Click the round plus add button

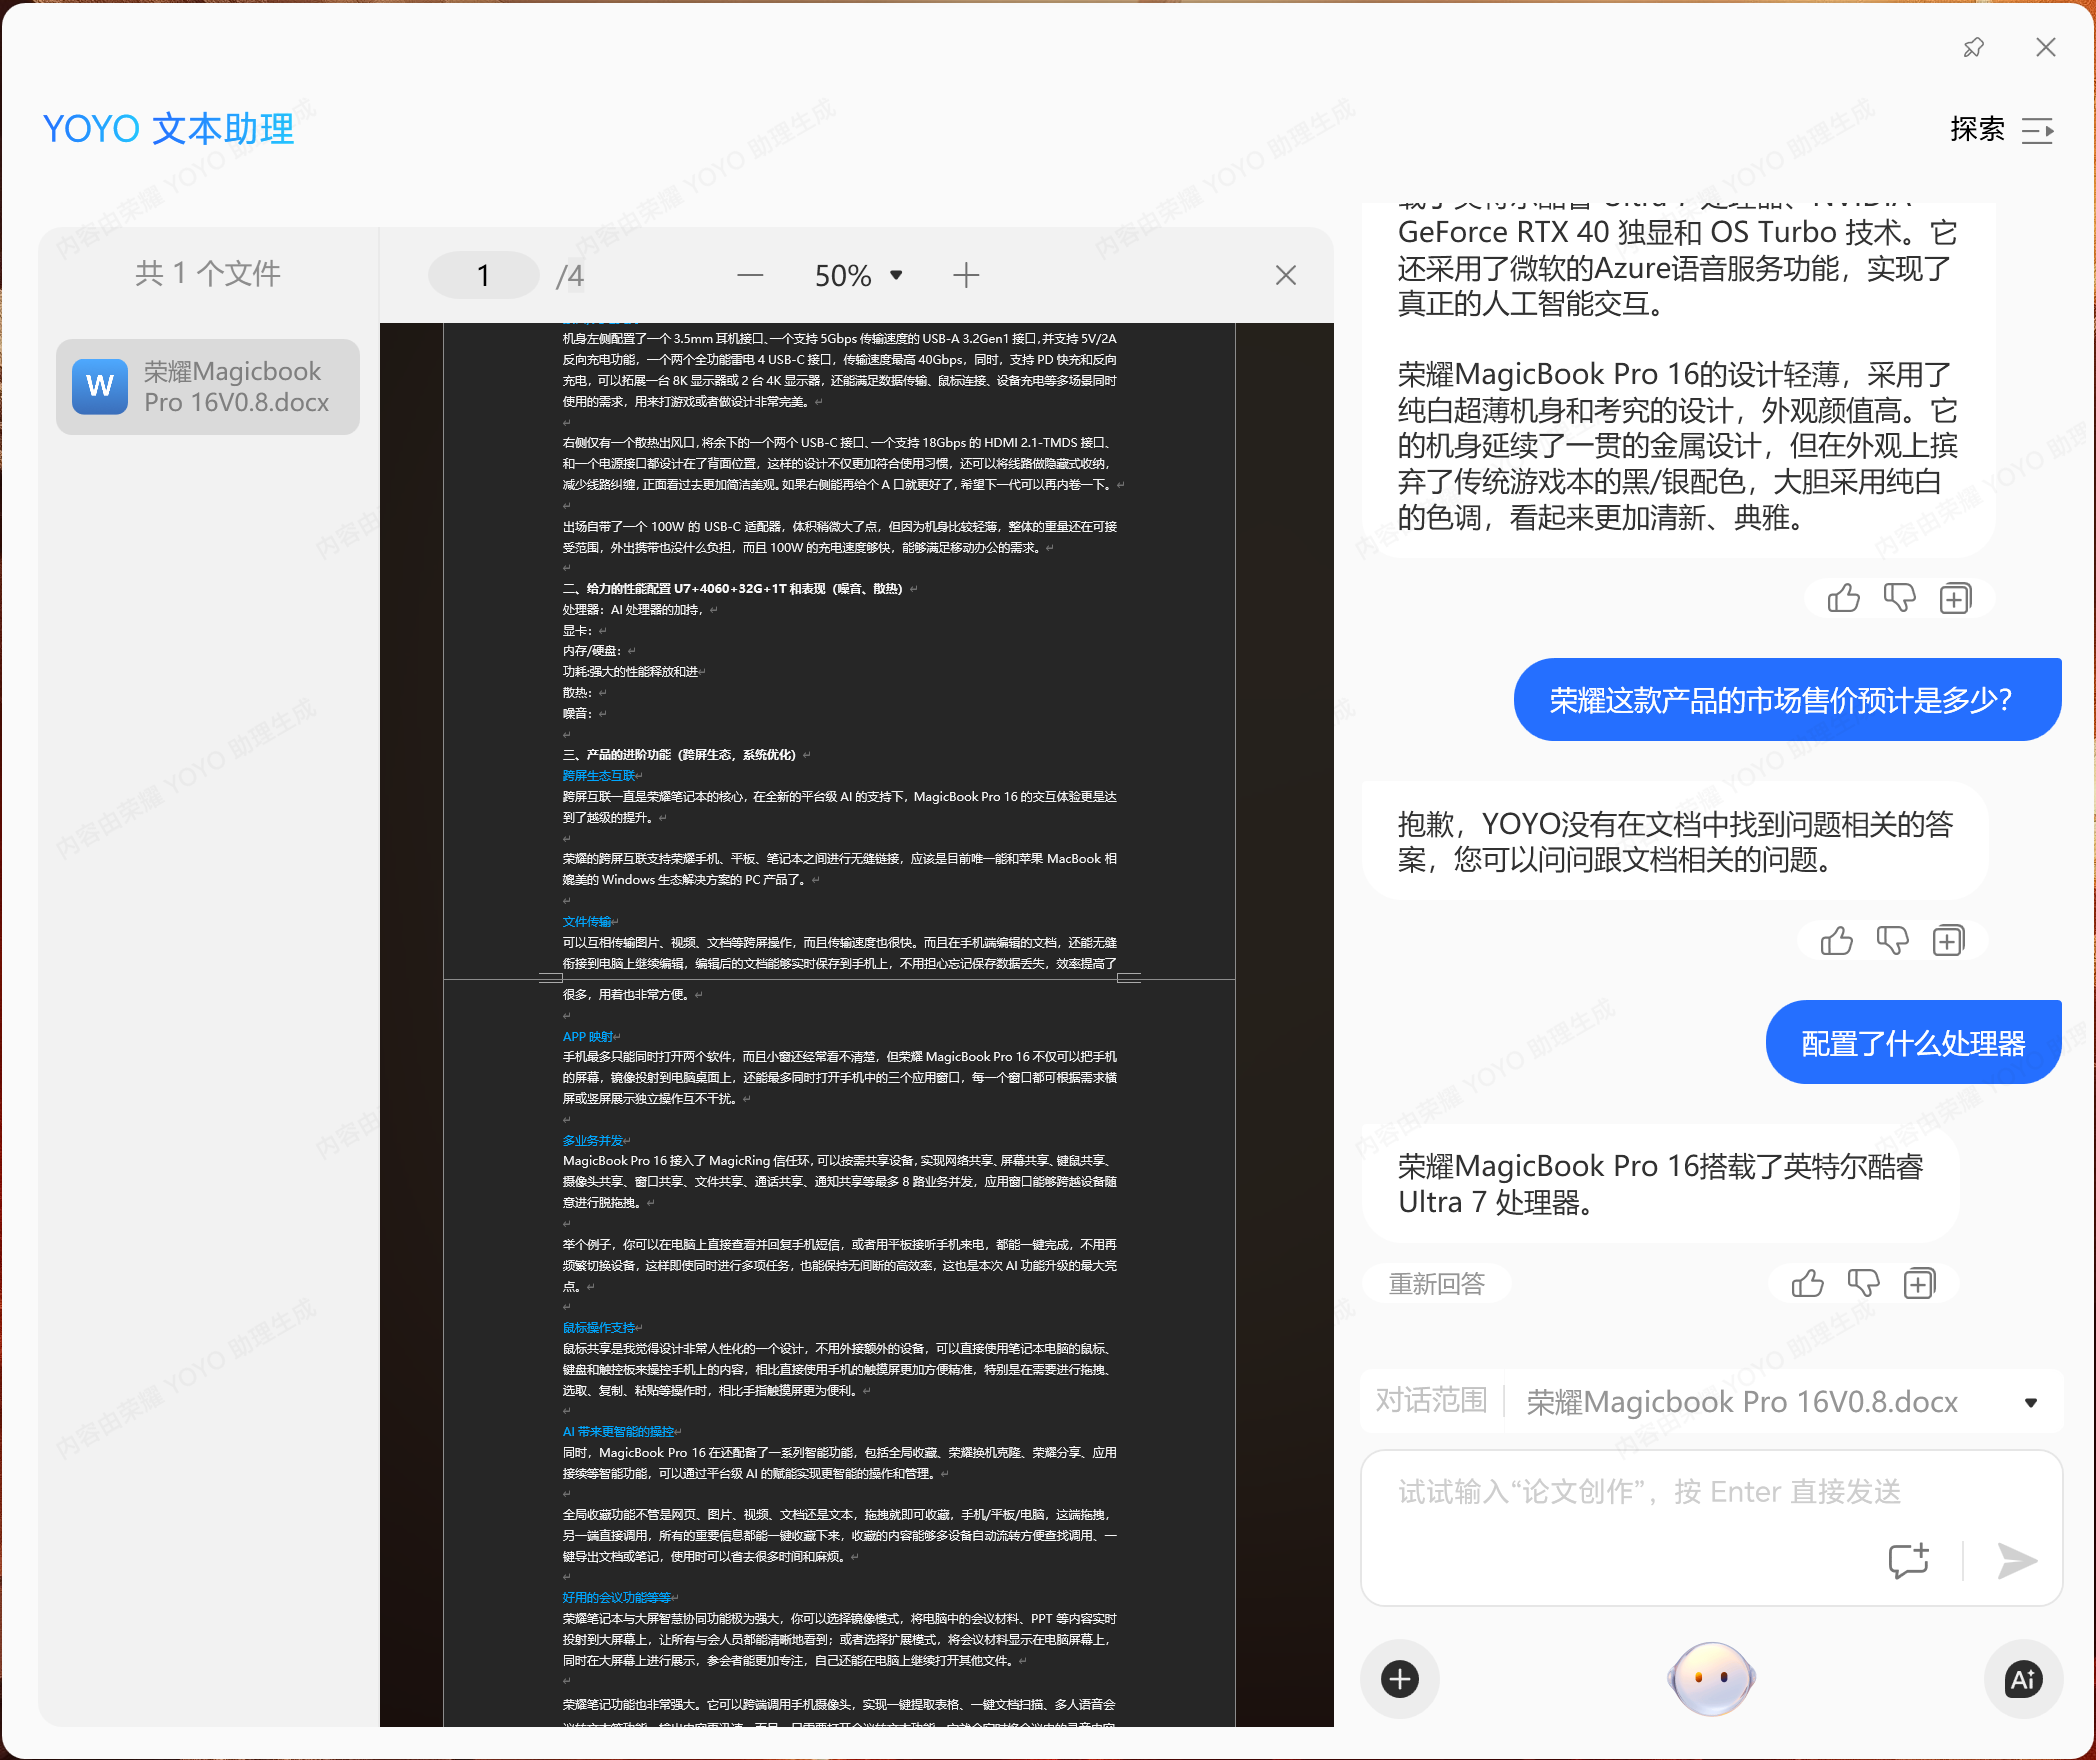pyautogui.click(x=1400, y=1679)
